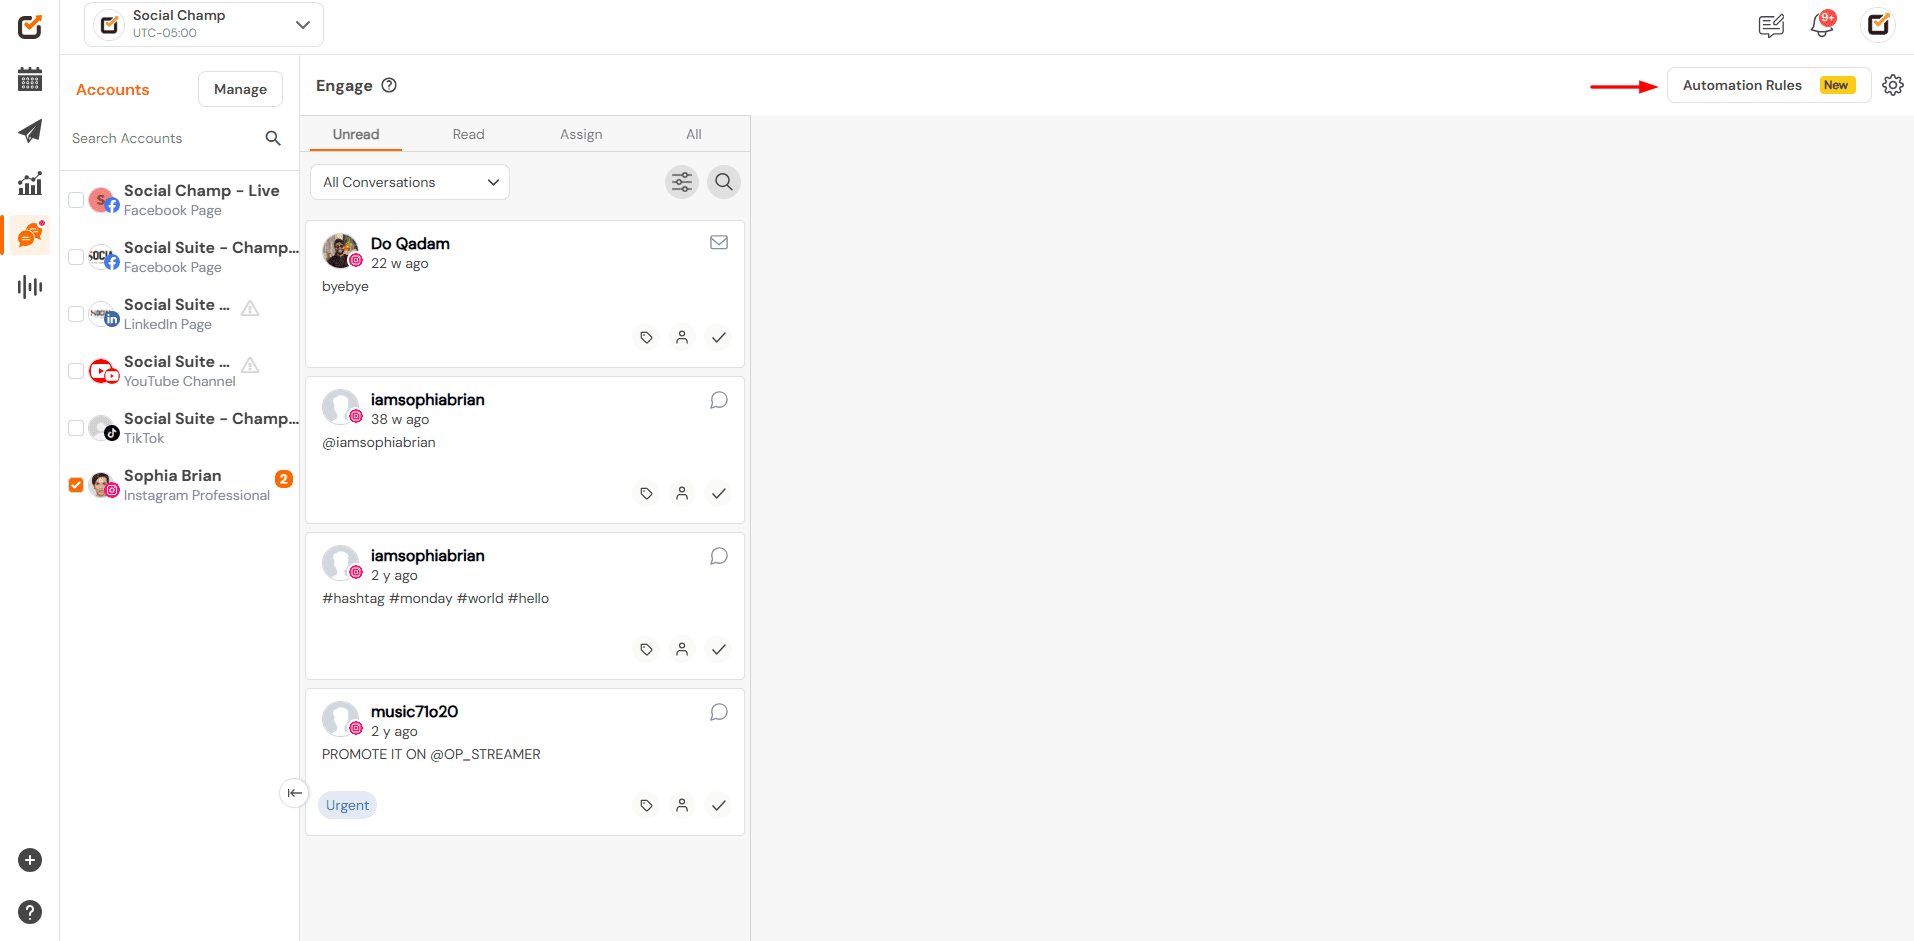The width and height of the screenshot is (1914, 941).
Task: Click the search conversations magnifier icon
Action: [x=724, y=182]
